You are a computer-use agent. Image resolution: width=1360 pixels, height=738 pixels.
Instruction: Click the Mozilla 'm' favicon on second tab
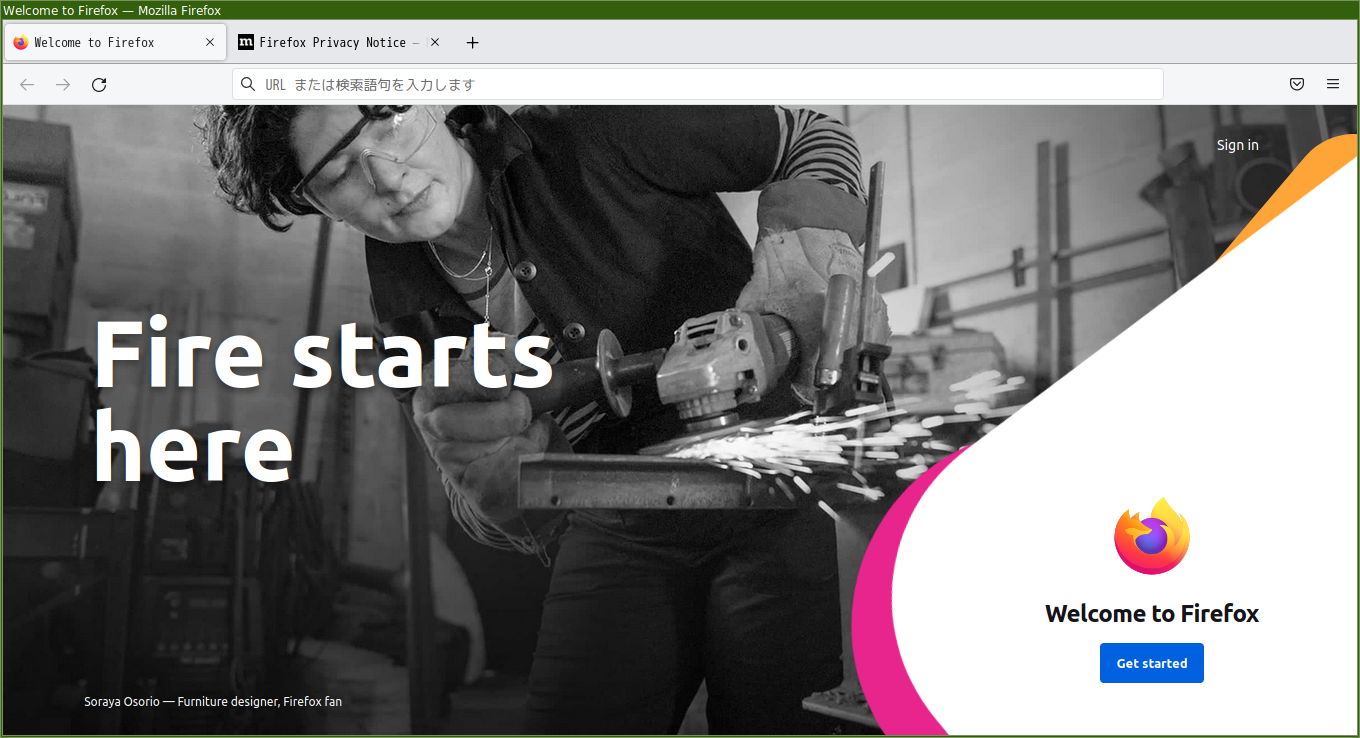point(246,42)
